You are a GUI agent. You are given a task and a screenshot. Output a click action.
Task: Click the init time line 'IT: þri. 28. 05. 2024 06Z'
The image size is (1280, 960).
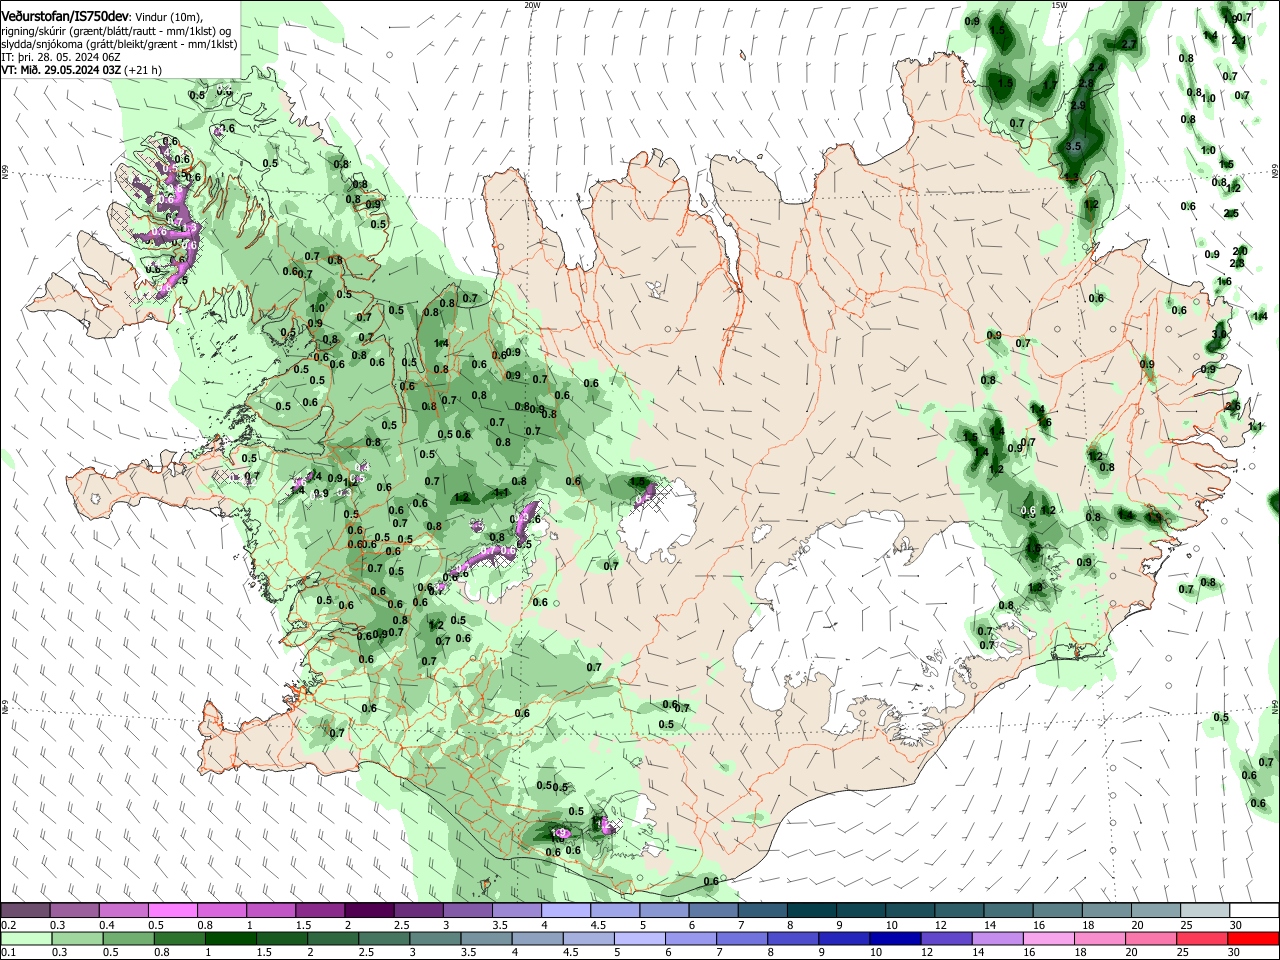(61, 57)
